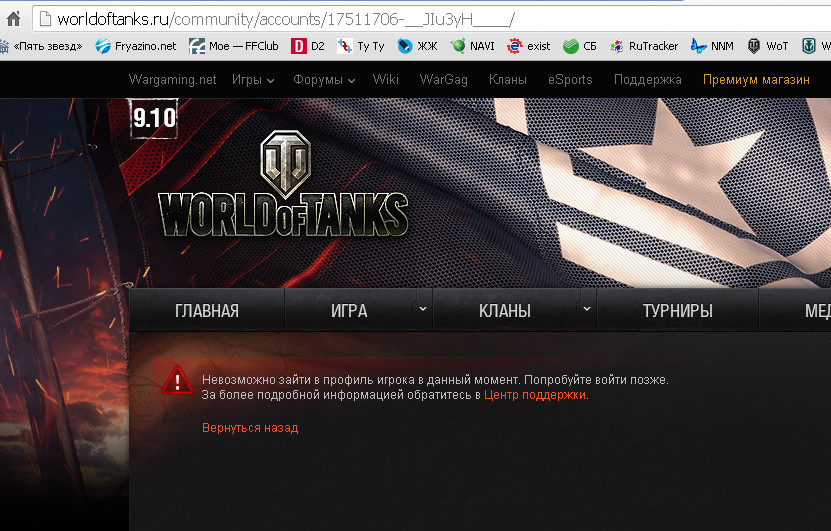The height and width of the screenshot is (531, 831).
Task: Select the ТУРНИРЫ navigation tab
Action: pos(678,311)
